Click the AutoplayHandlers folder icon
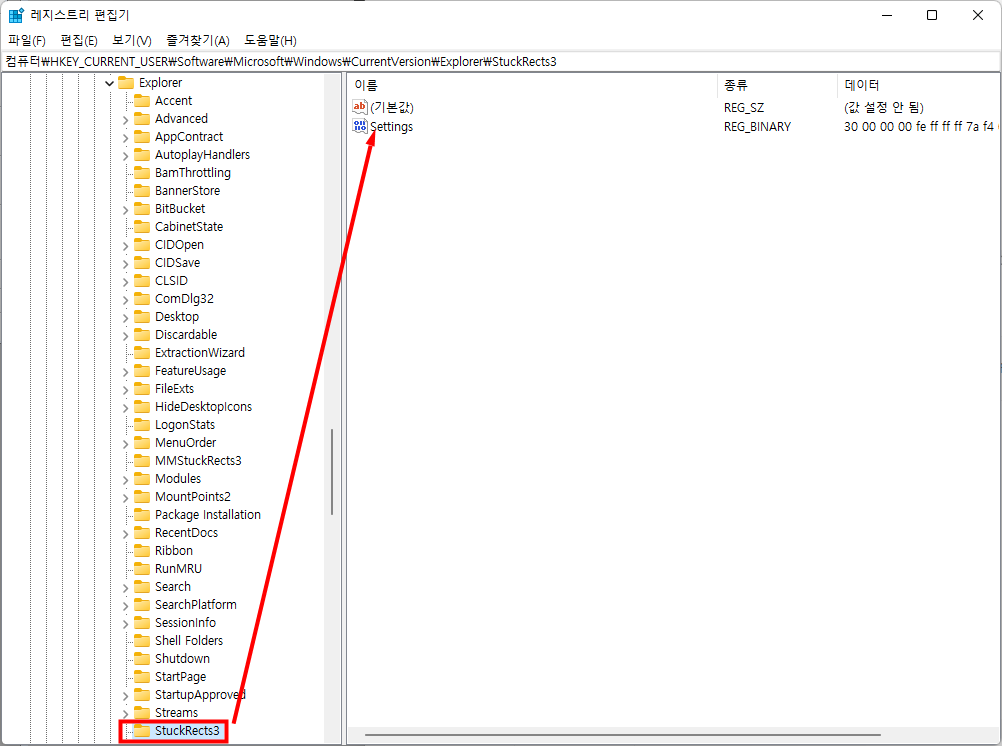The height and width of the screenshot is (746, 1002). pyautogui.click(x=142, y=154)
